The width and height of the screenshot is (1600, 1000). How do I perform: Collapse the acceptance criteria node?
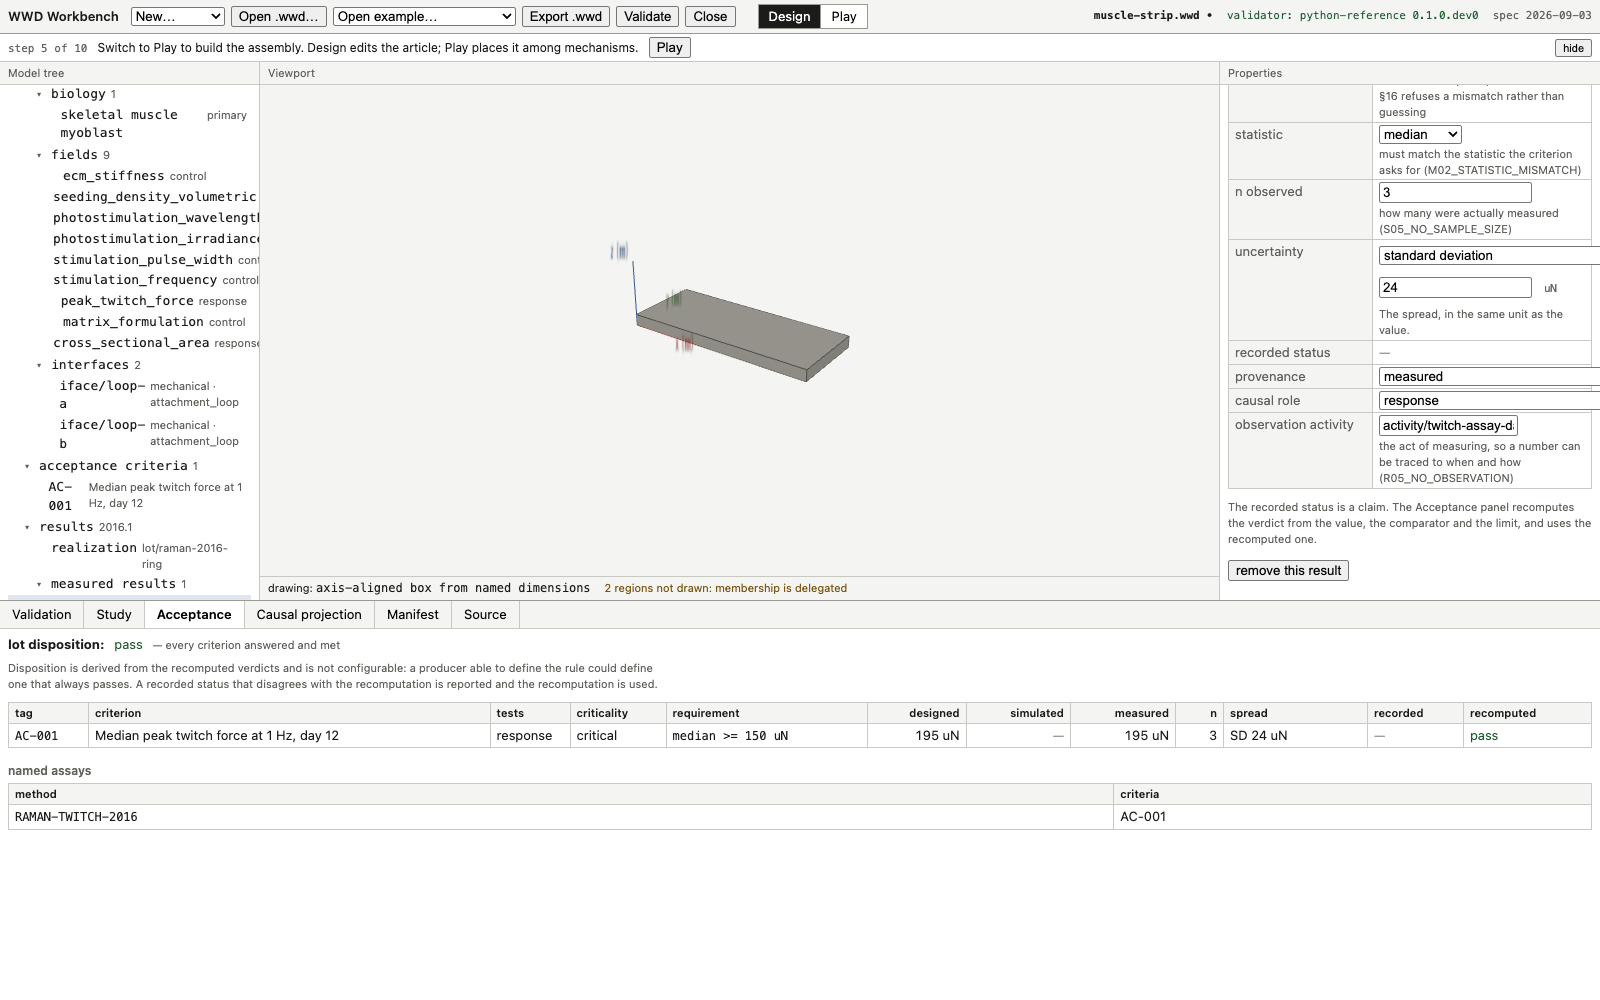pyautogui.click(x=27, y=466)
